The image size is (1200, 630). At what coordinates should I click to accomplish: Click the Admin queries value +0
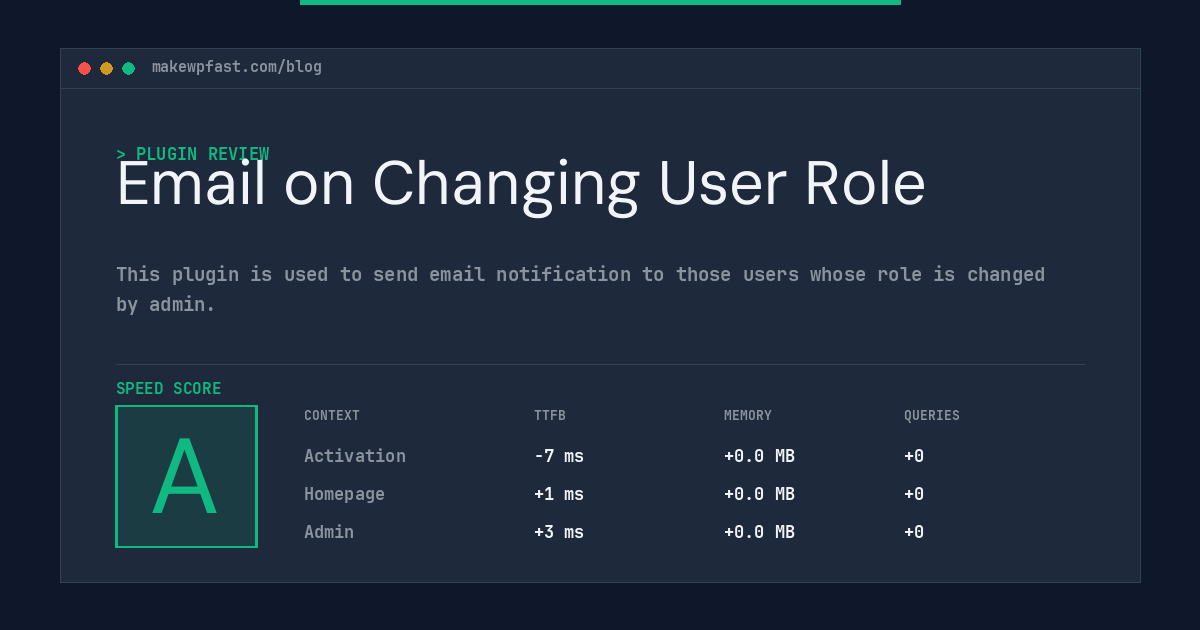pyautogui.click(x=914, y=532)
